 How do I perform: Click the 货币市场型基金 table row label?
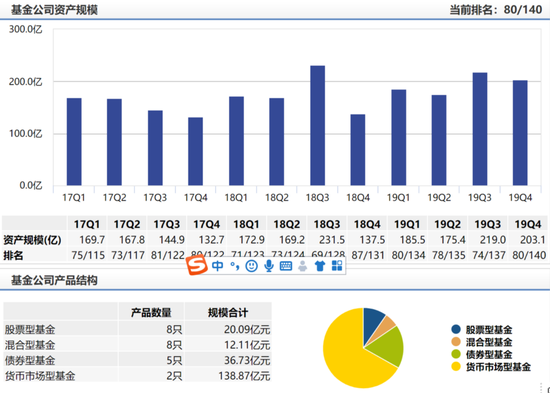tap(40, 376)
